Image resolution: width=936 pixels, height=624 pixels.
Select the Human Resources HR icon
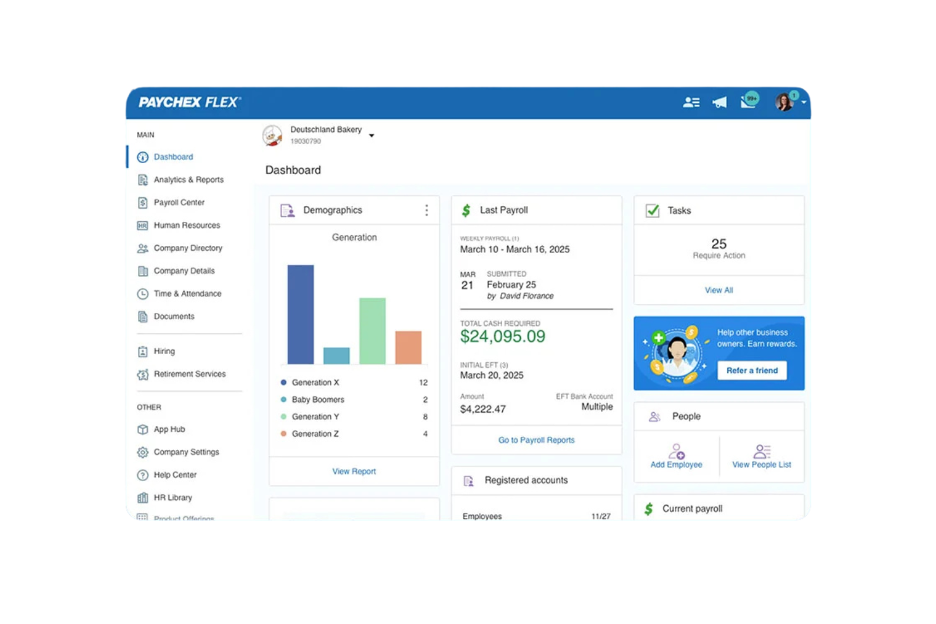pyautogui.click(x=143, y=225)
